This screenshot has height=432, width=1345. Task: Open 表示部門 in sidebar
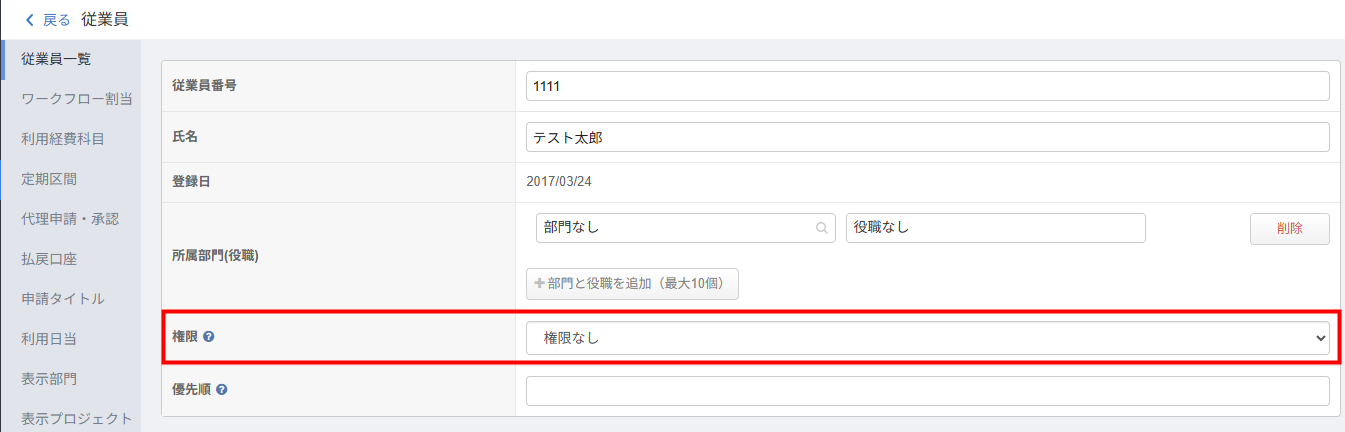[49, 379]
